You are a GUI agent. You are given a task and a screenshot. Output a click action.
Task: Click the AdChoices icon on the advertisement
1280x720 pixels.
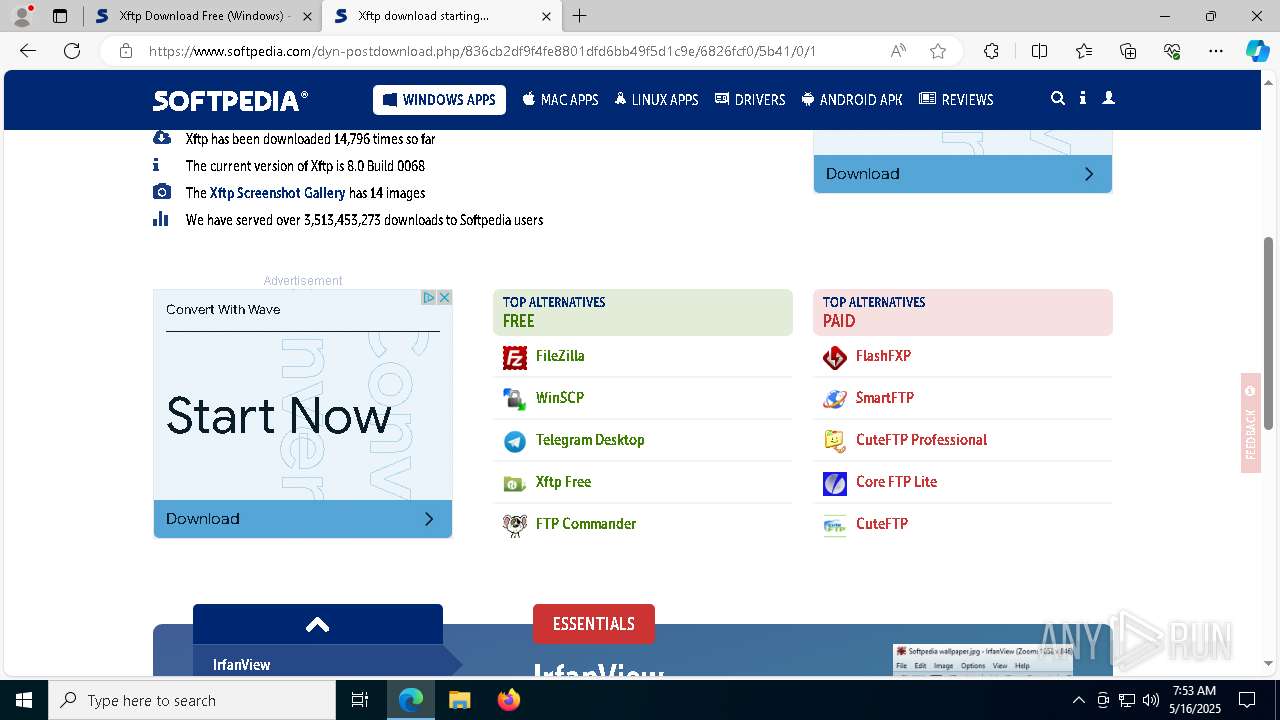point(428,298)
